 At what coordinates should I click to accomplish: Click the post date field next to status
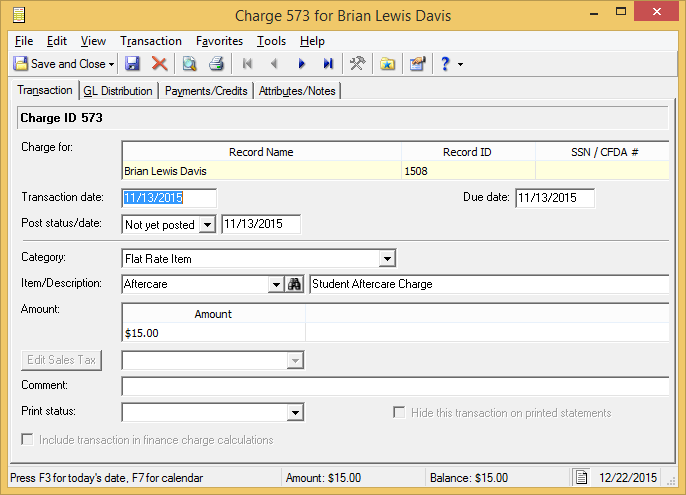261,224
